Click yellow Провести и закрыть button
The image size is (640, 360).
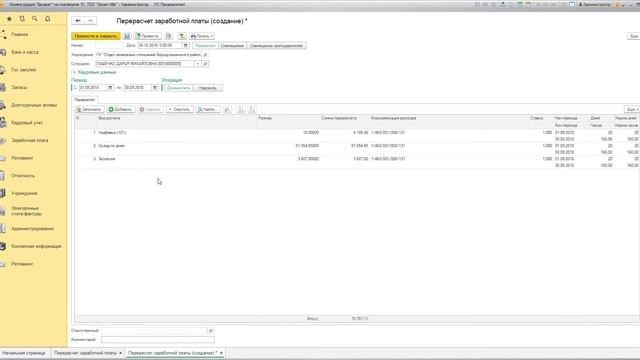pos(96,36)
